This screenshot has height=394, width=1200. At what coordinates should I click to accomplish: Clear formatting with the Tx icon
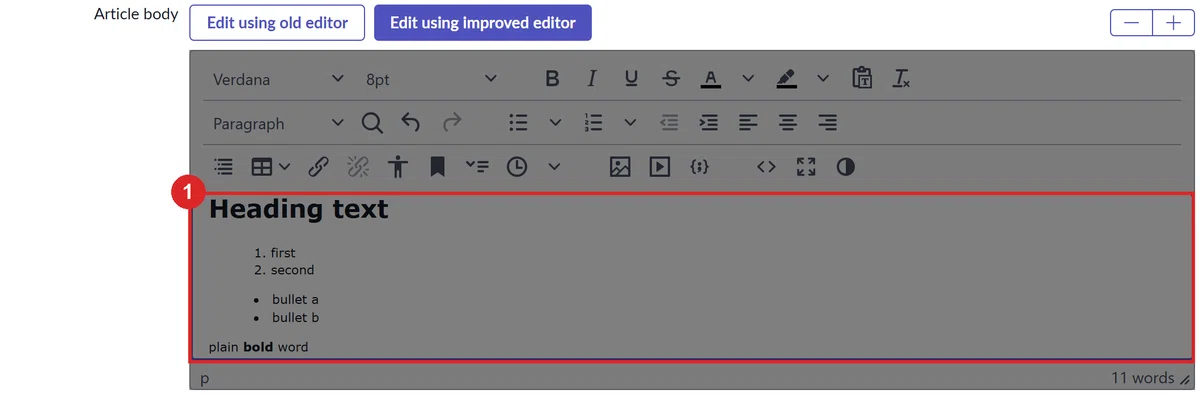coord(901,79)
